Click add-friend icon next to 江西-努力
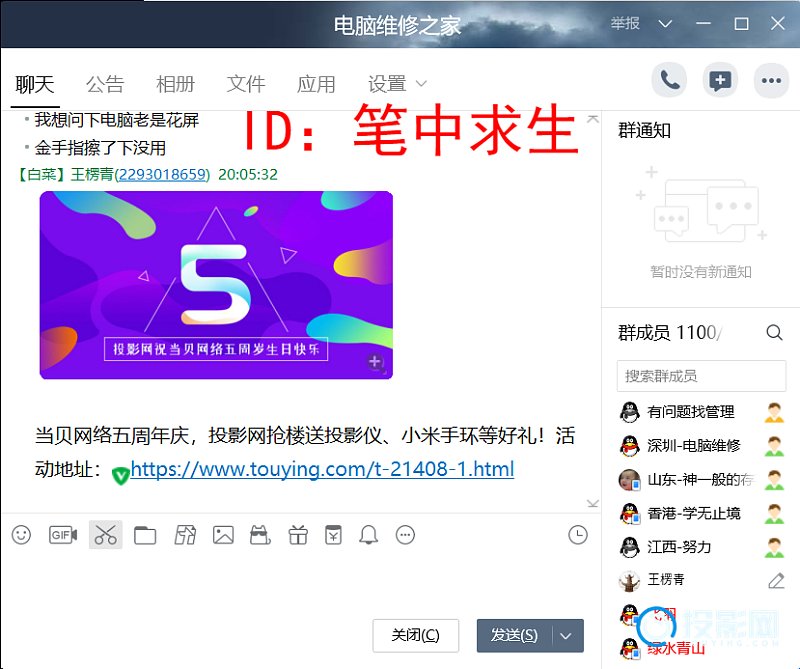The height and width of the screenshot is (669, 800). [x=774, y=547]
